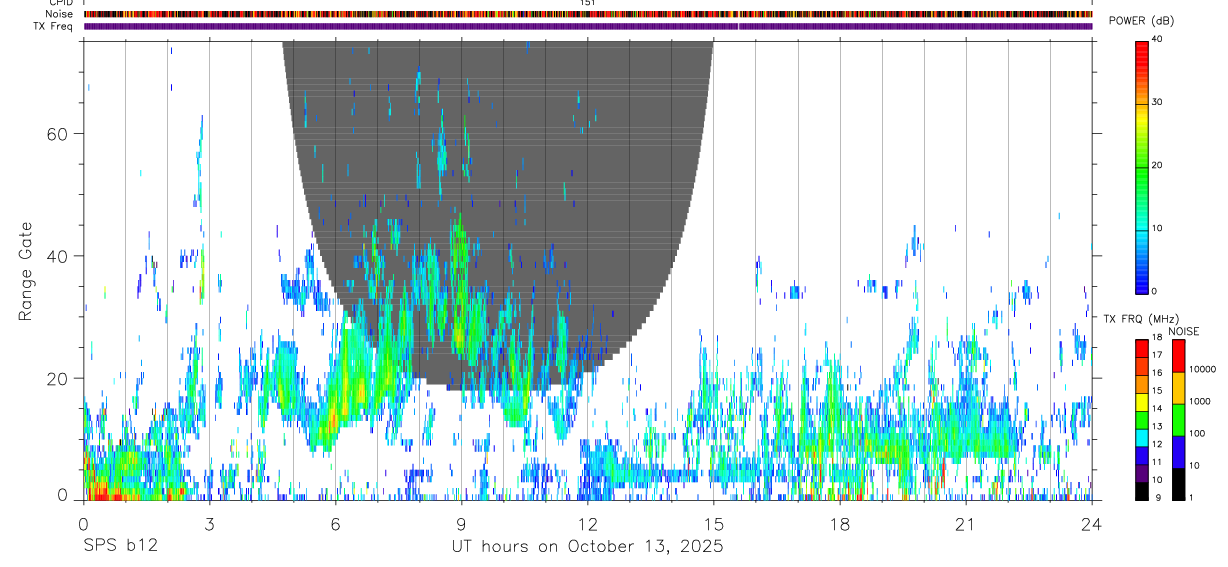
Task: Select the green segment of NOISE legend bar
Action: [1178, 420]
